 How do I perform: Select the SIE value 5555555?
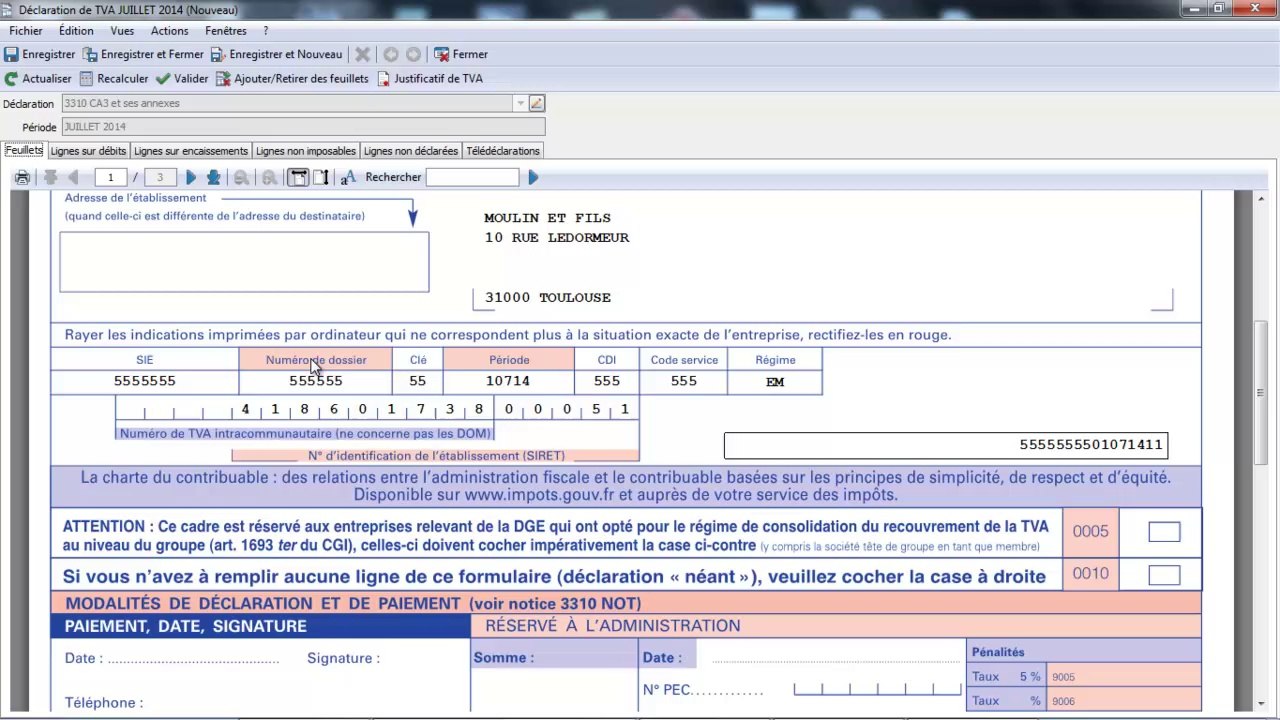(145, 381)
